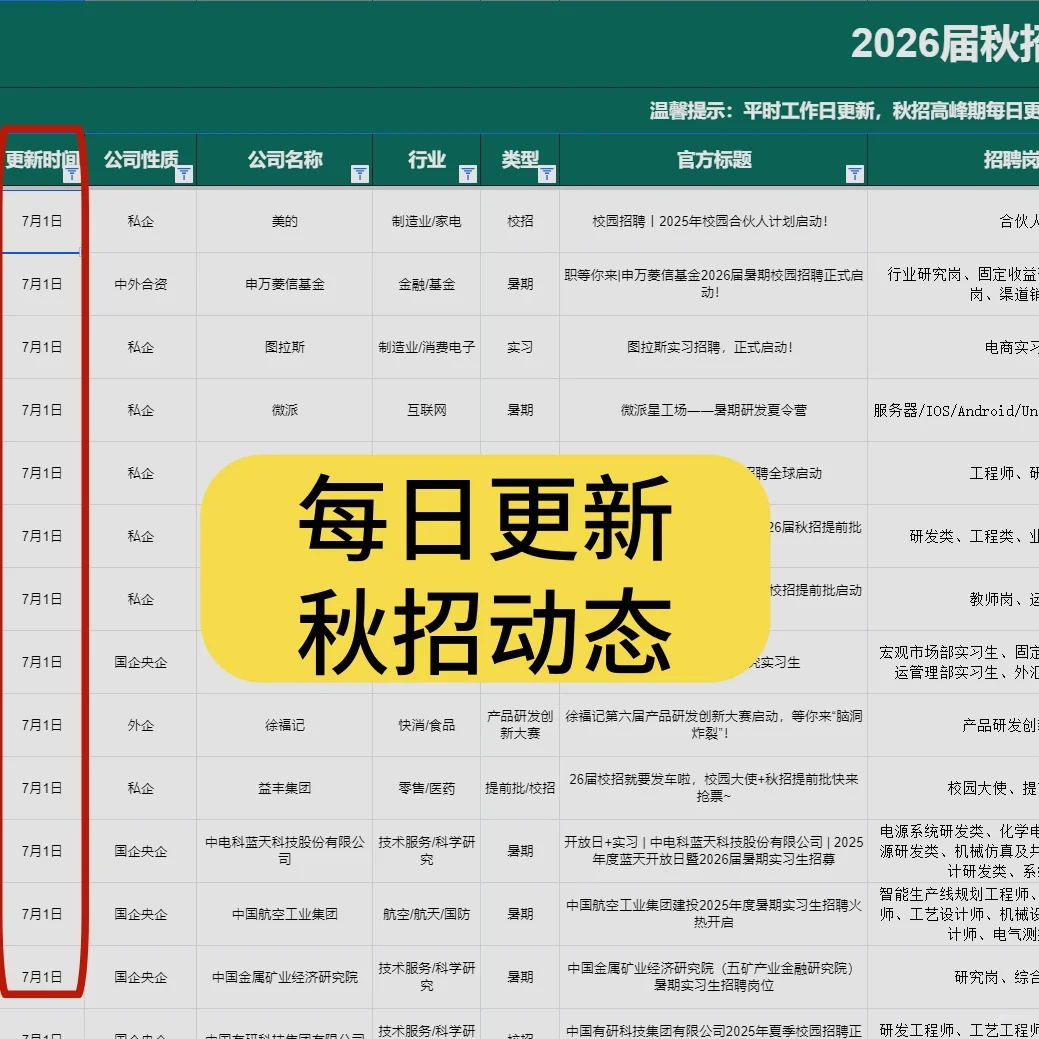The width and height of the screenshot is (1039, 1039).
Task: Click the 徐福记第六届产品研发创新大赛 title cell
Action: 714,725
